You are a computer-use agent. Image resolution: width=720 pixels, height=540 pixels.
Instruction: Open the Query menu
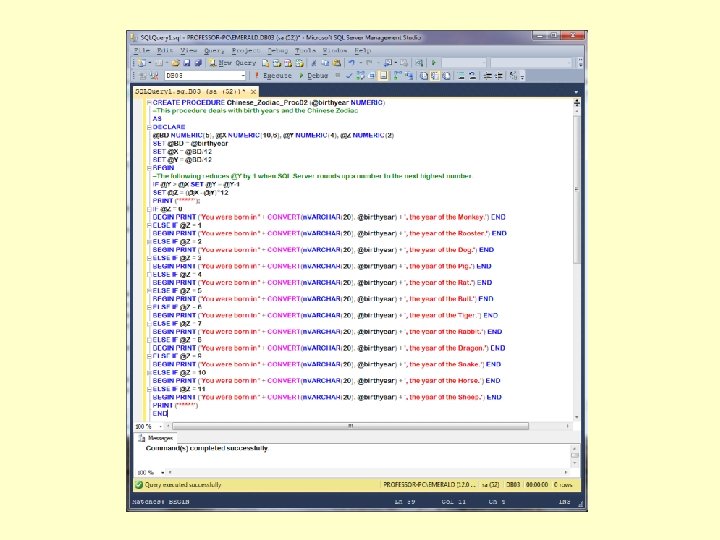(x=214, y=50)
